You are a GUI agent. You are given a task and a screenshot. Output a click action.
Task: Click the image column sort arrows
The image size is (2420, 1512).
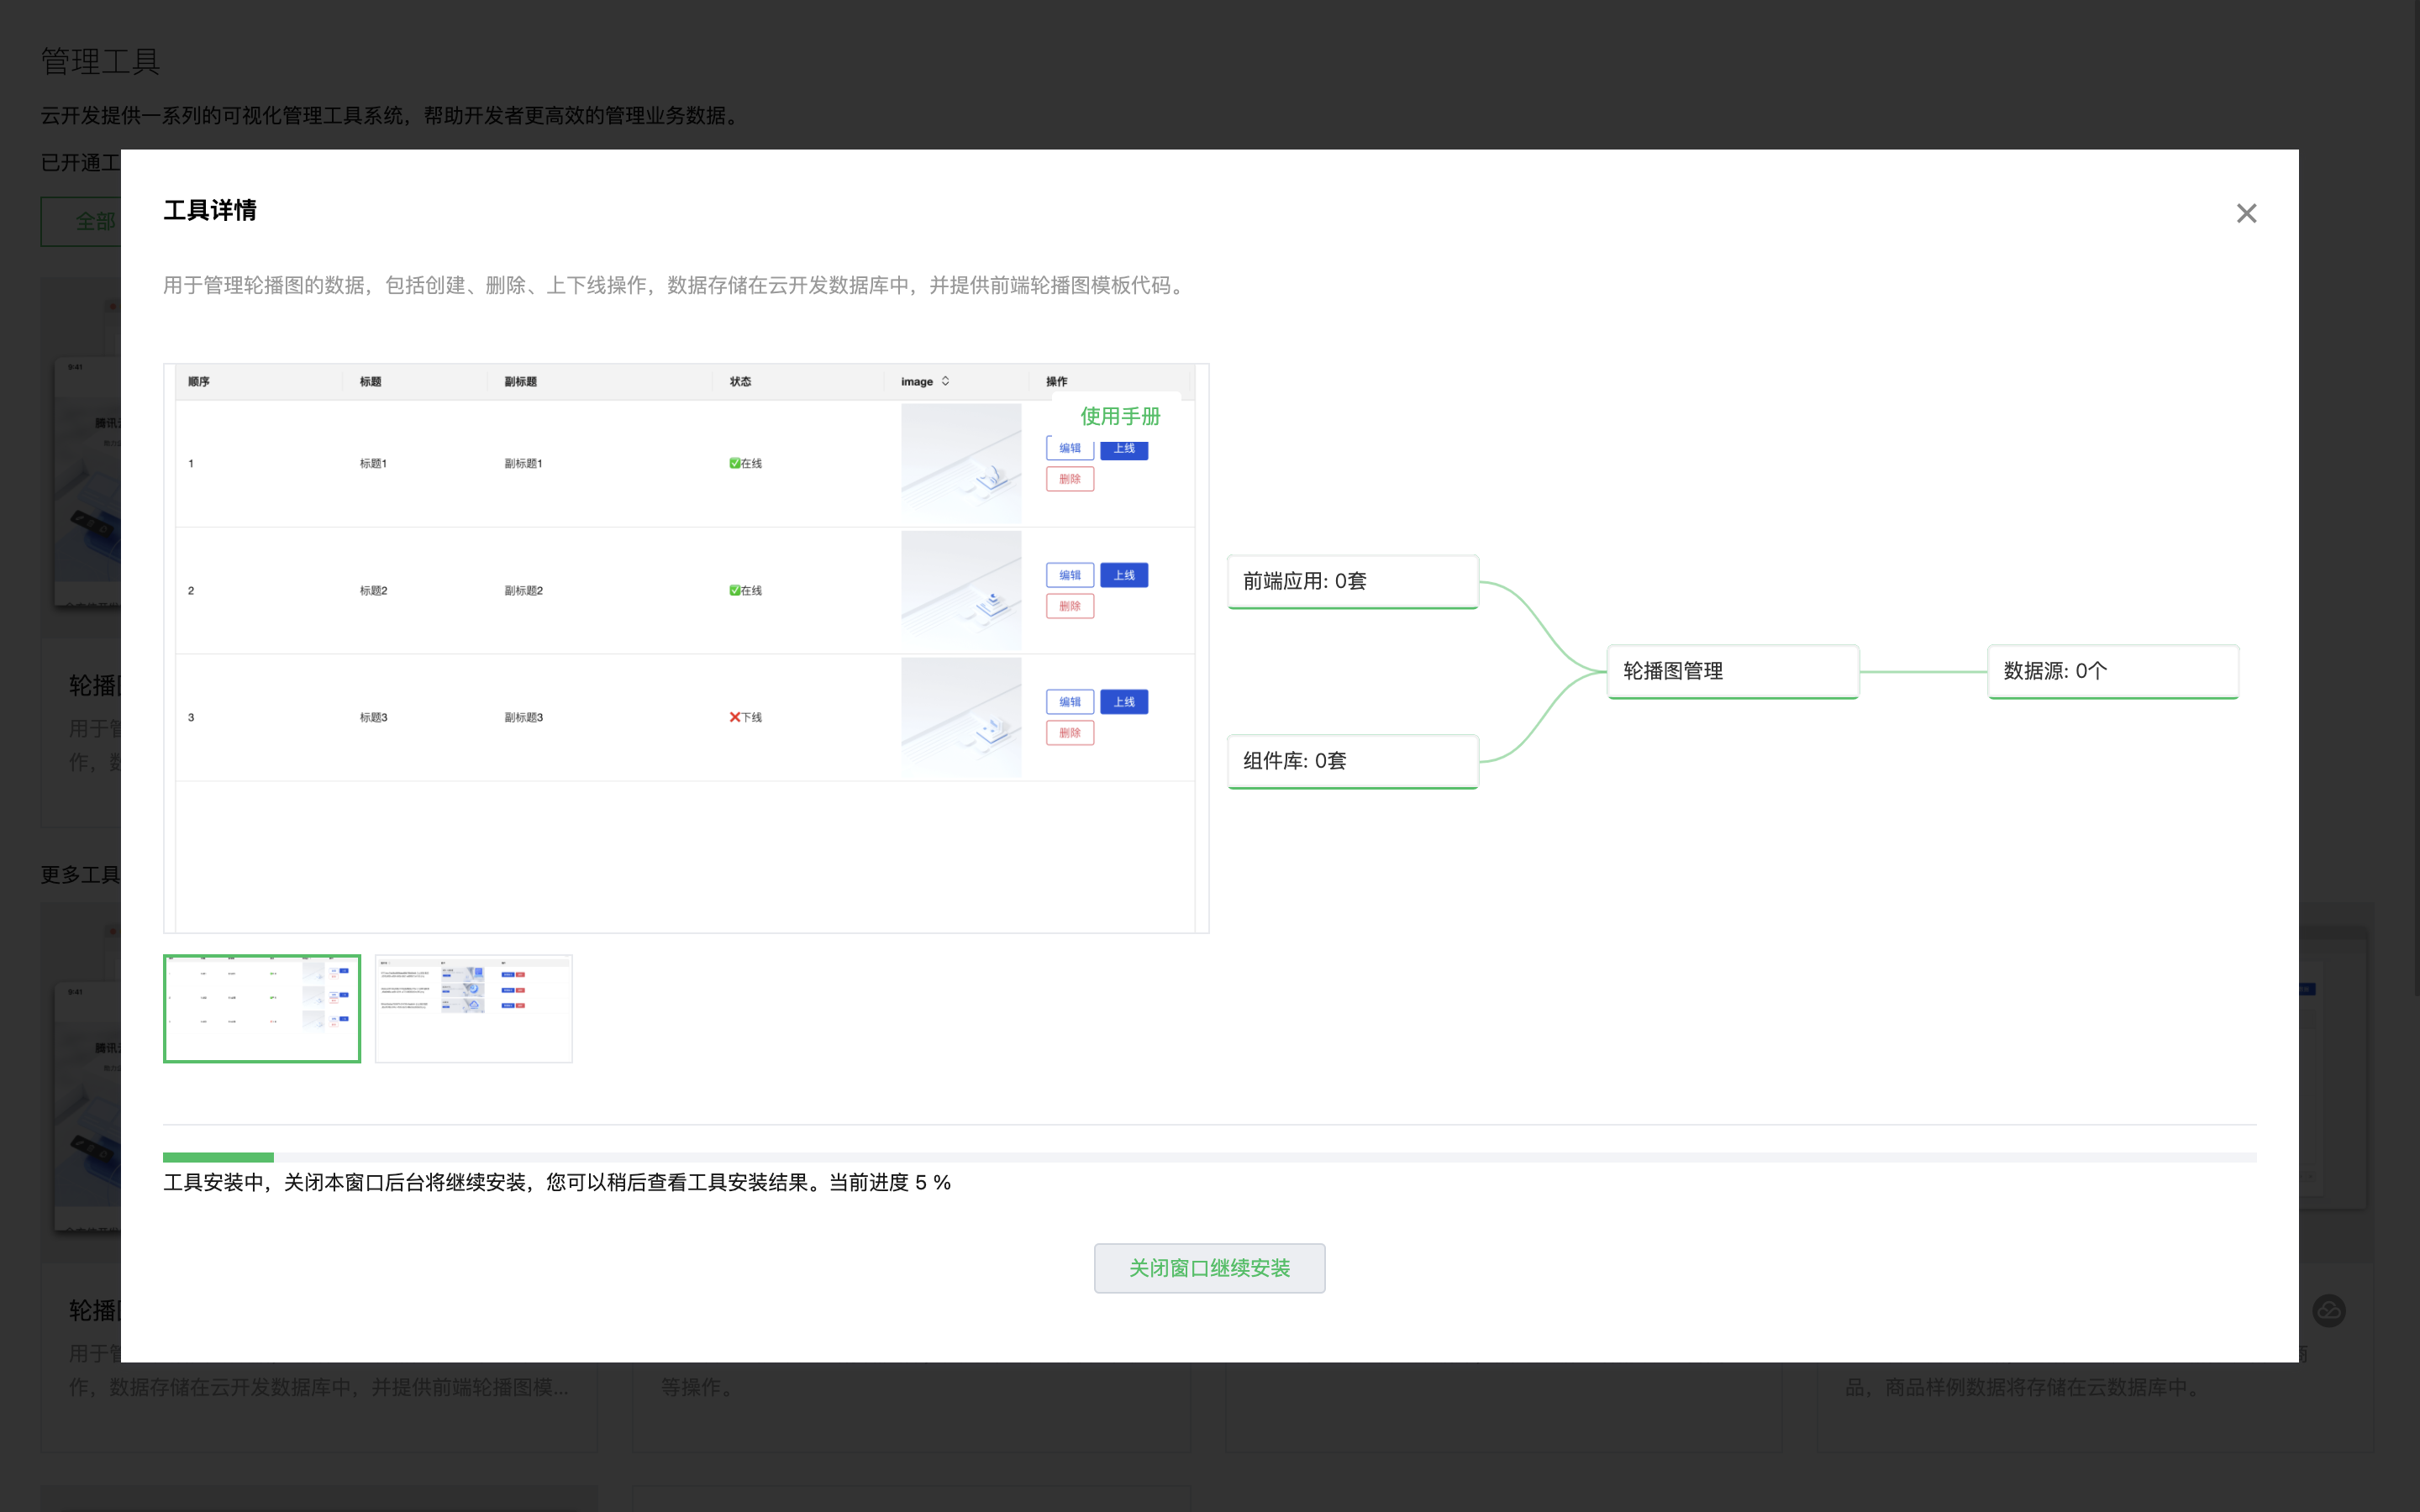tap(945, 381)
